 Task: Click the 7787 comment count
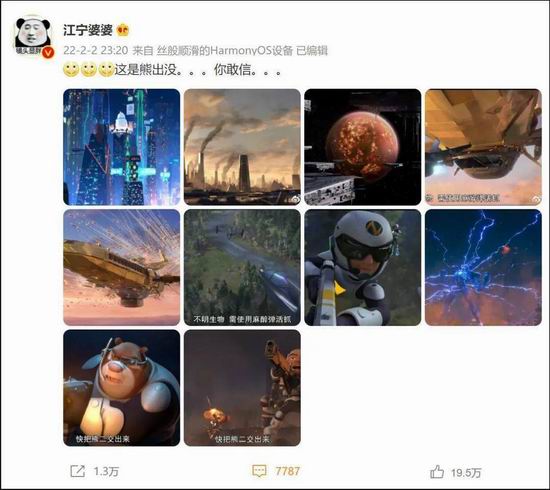click(287, 471)
